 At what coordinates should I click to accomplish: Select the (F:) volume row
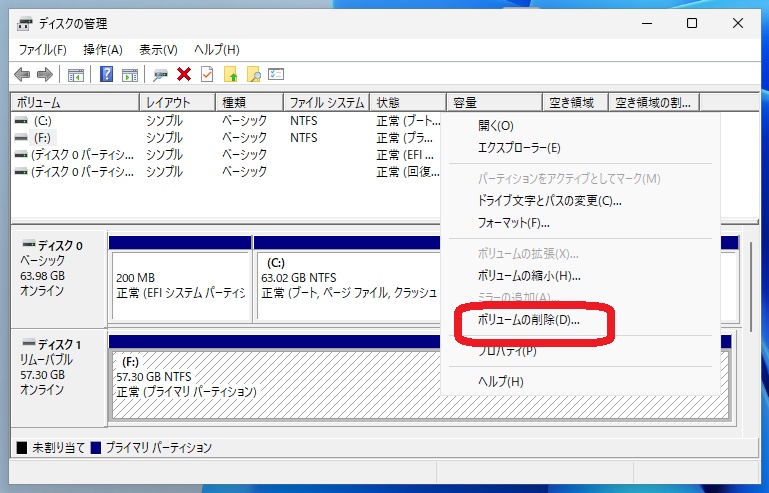pyautogui.click(x=227, y=138)
